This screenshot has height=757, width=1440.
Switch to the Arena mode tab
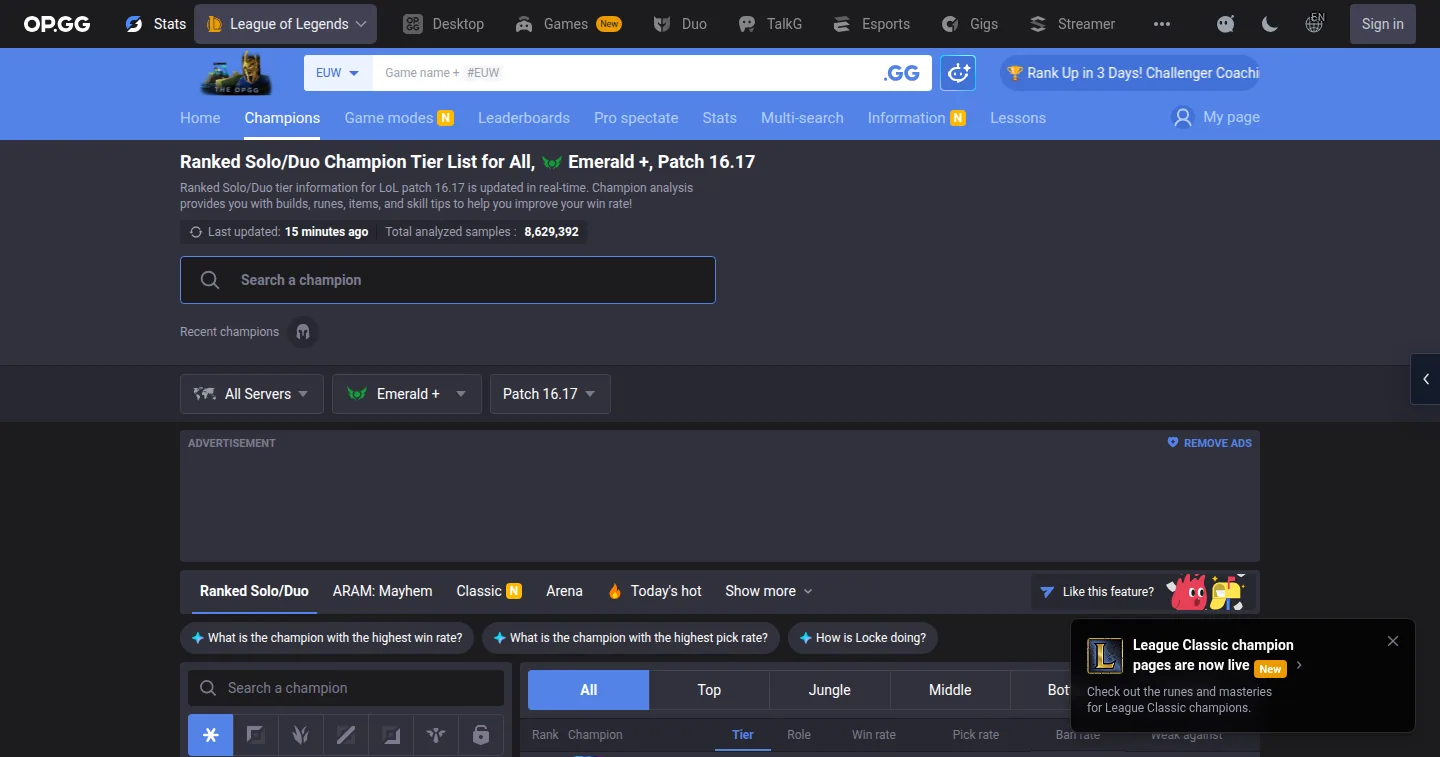pyautogui.click(x=564, y=591)
